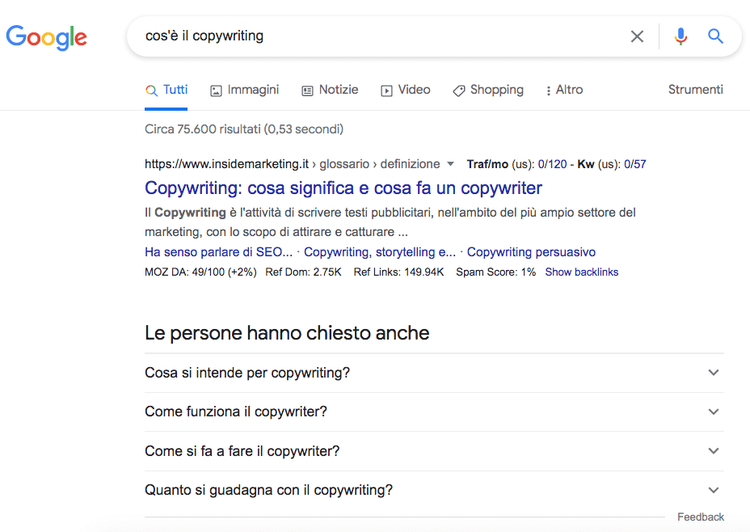Click the result URL https://www.insidemarketing.it
Image resolution: width=750 pixels, height=532 pixels.
pyautogui.click(x=227, y=164)
